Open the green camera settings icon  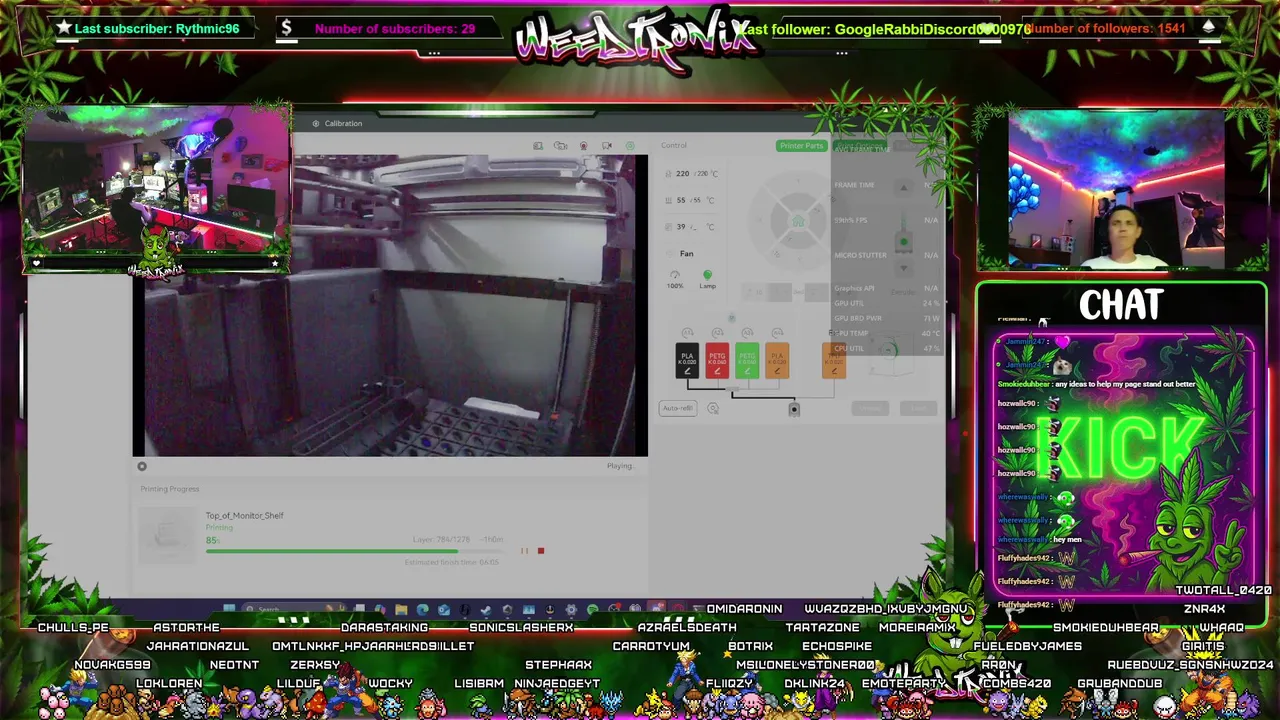[630, 146]
